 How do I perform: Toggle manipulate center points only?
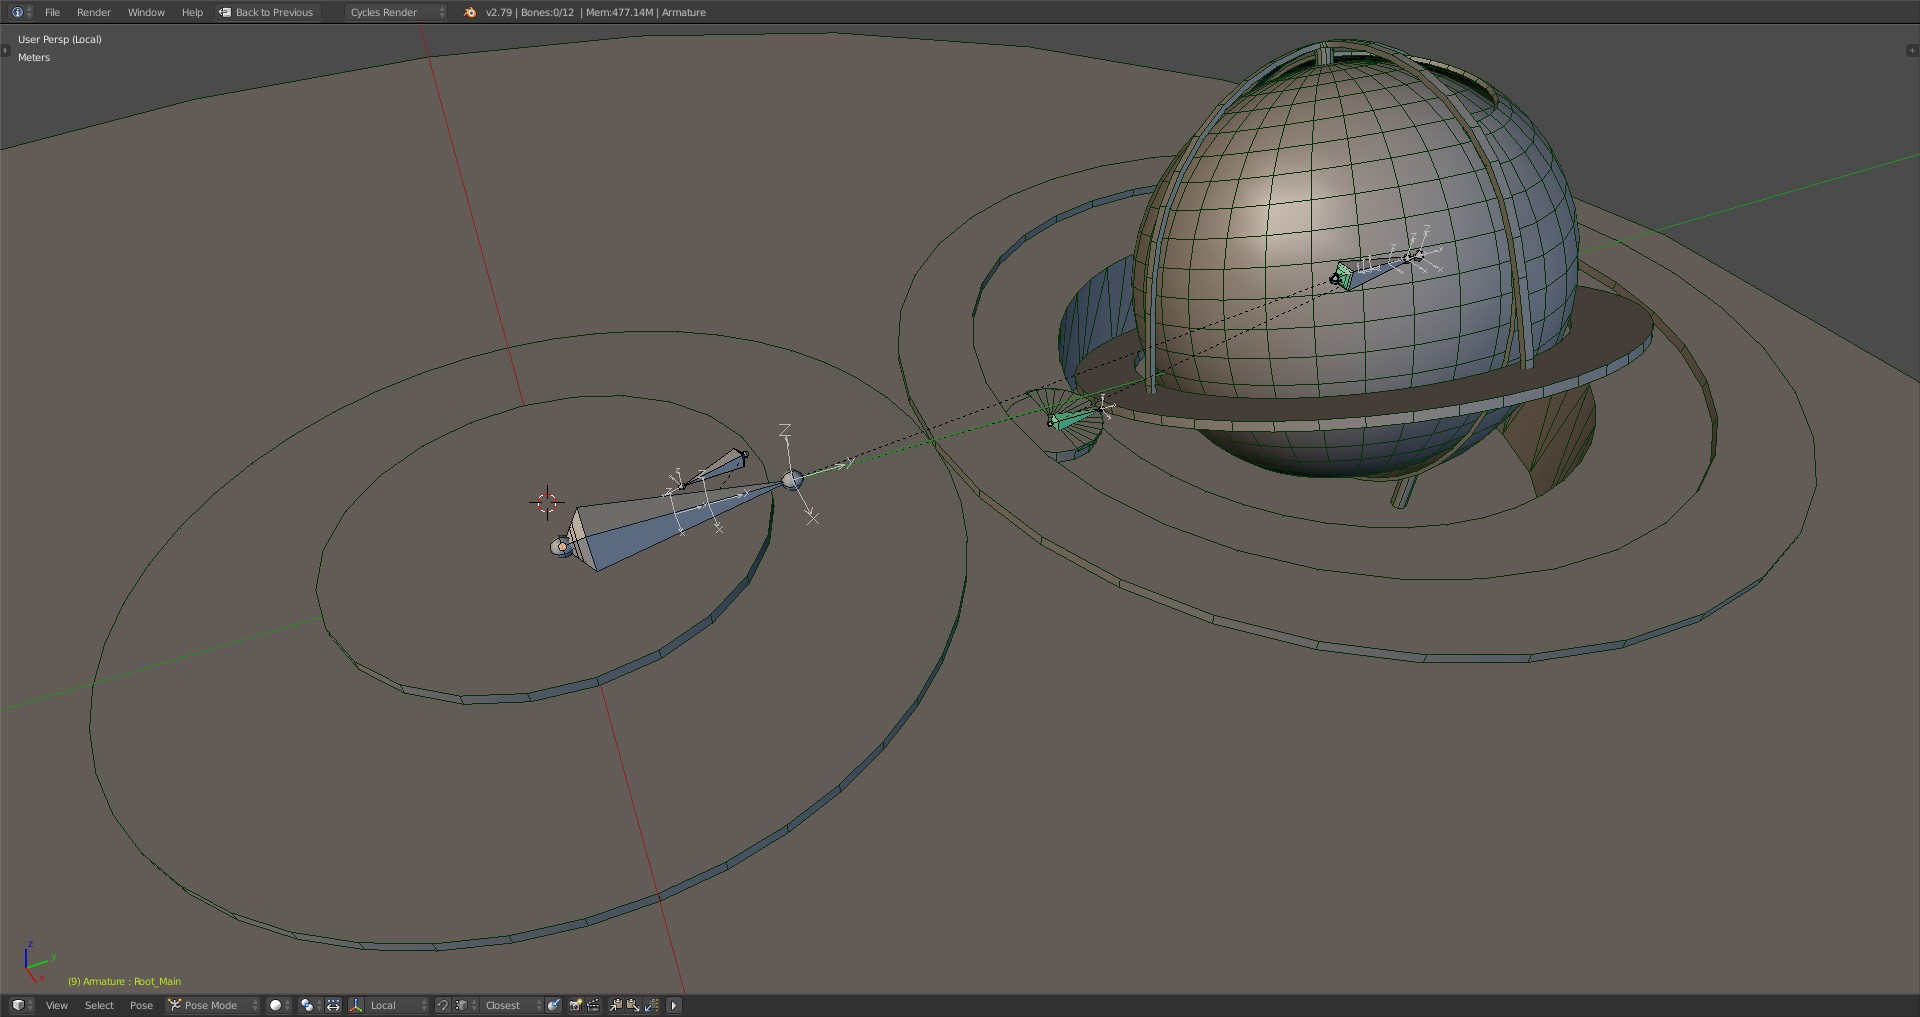pyautogui.click(x=333, y=1005)
